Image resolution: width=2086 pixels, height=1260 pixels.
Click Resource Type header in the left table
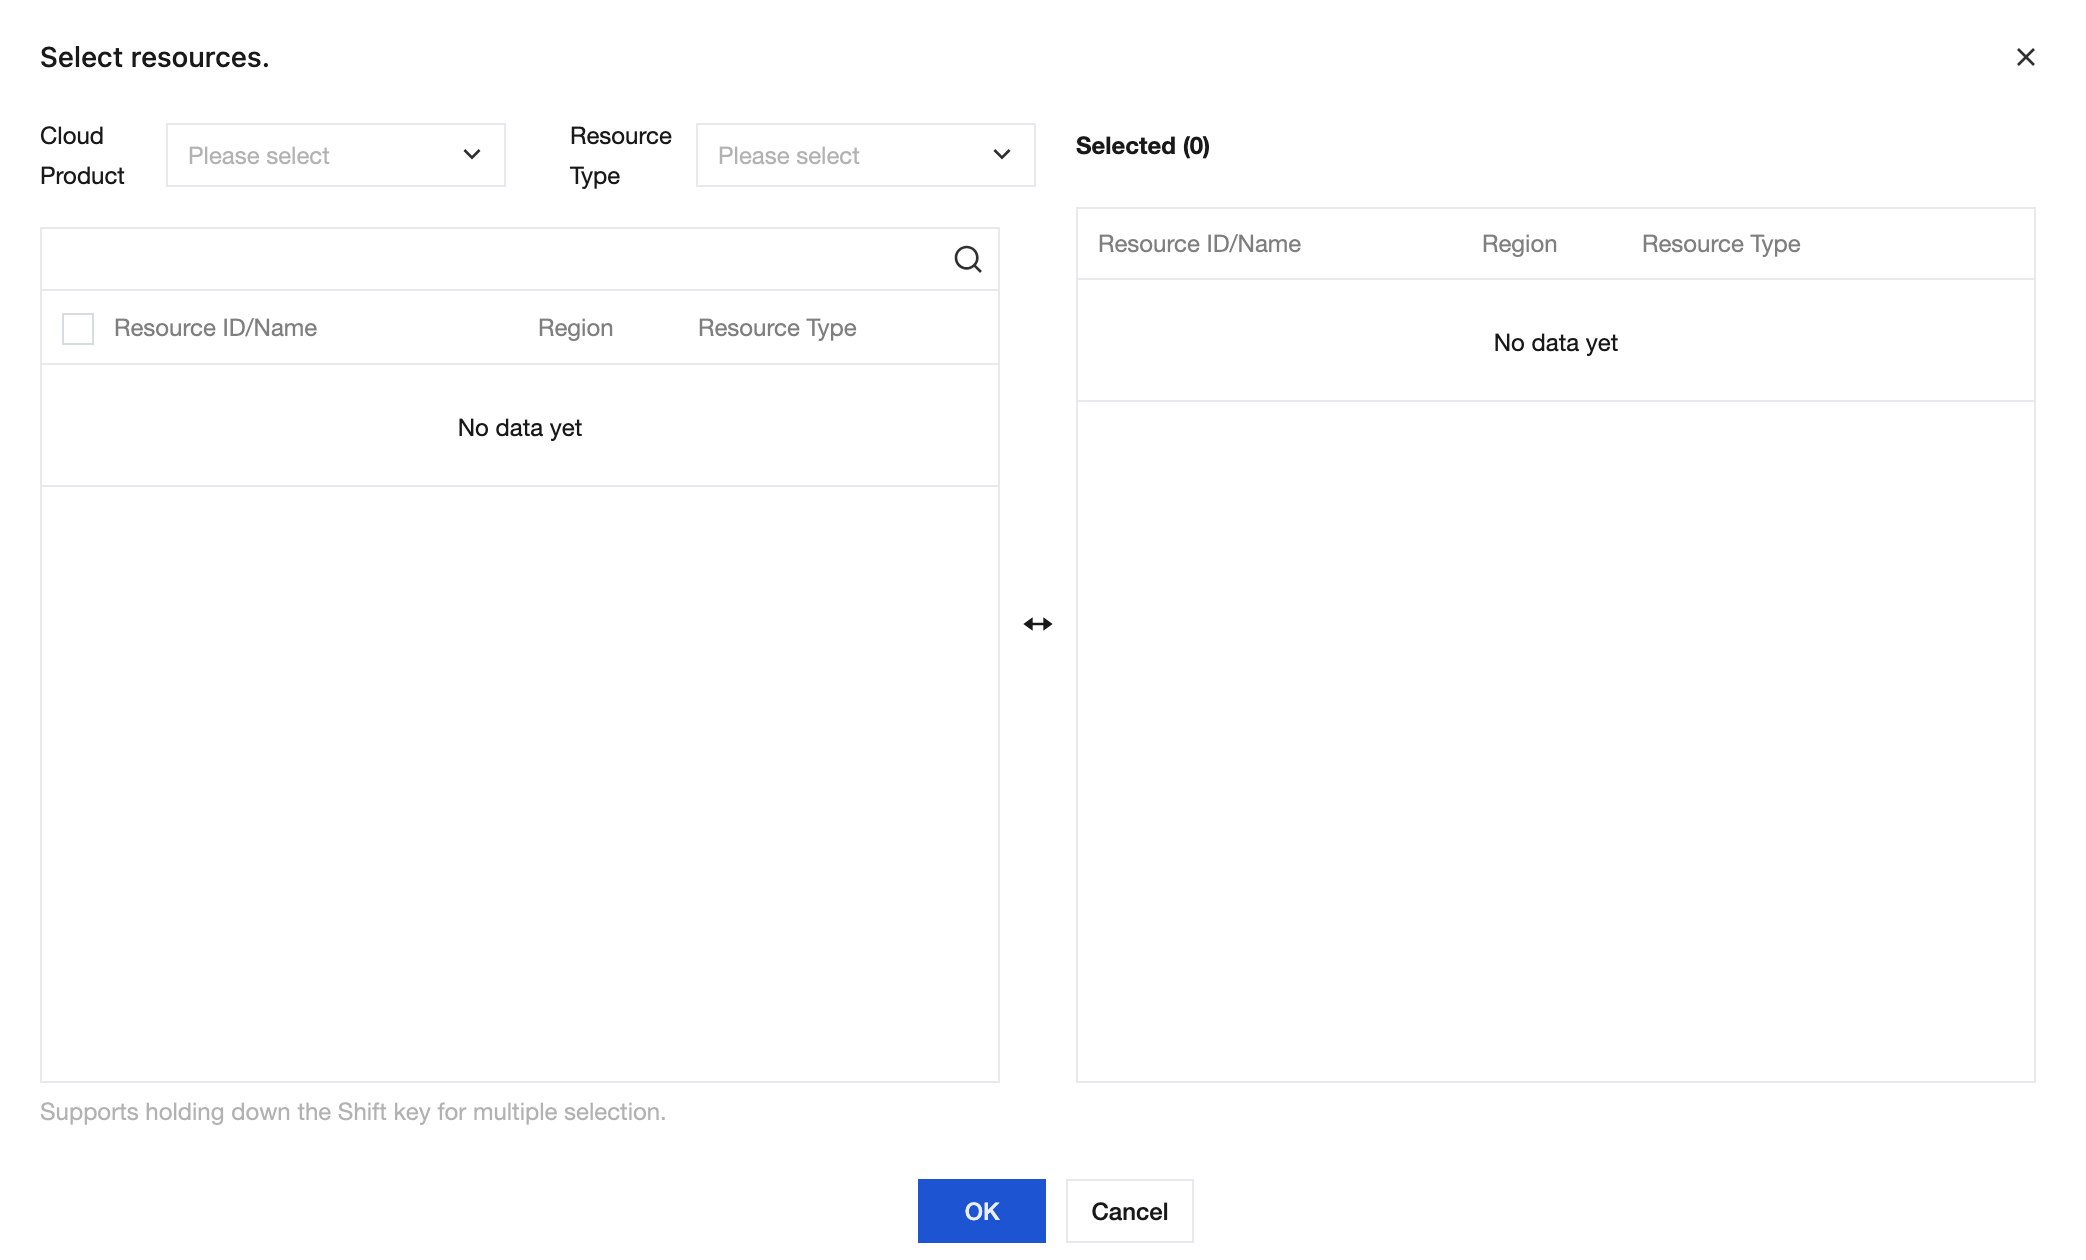tap(777, 328)
